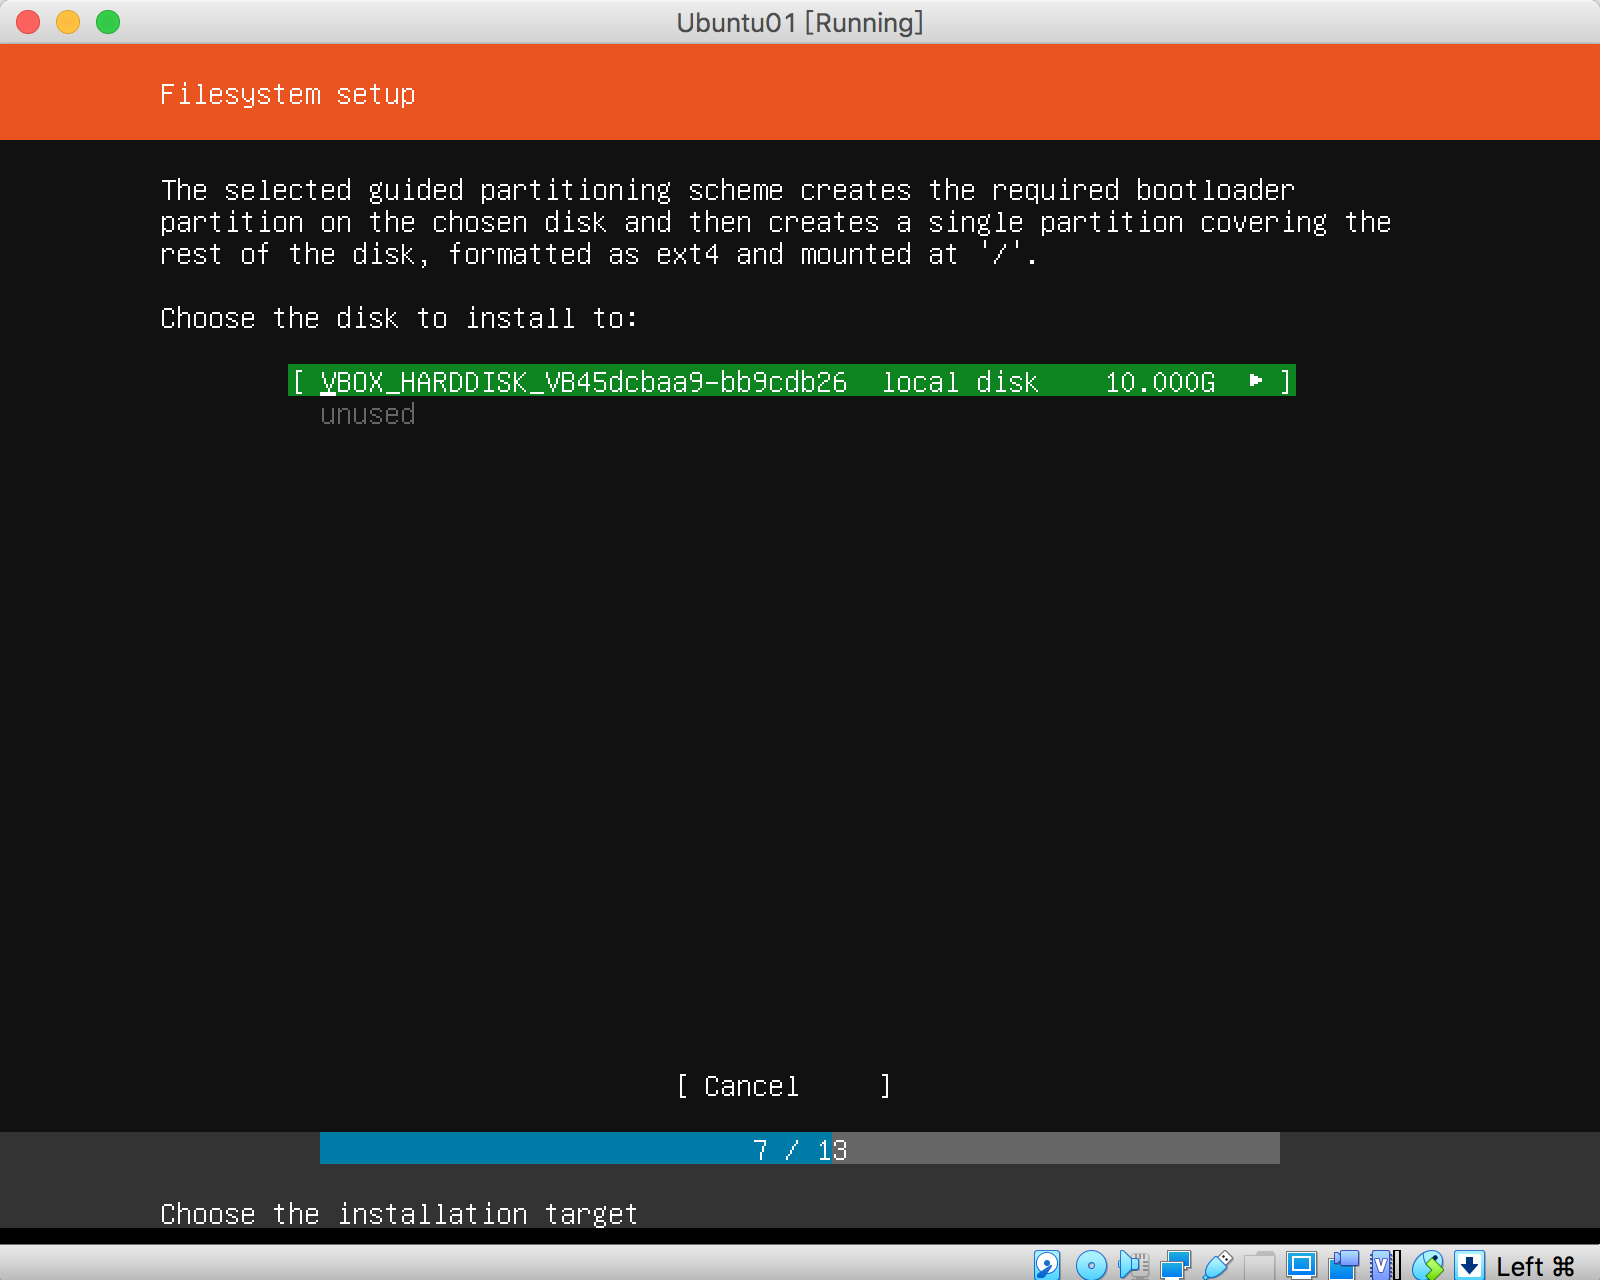This screenshot has height=1280, width=1600.
Task: Close the Ubuntu01 VM window
Action: (28, 22)
